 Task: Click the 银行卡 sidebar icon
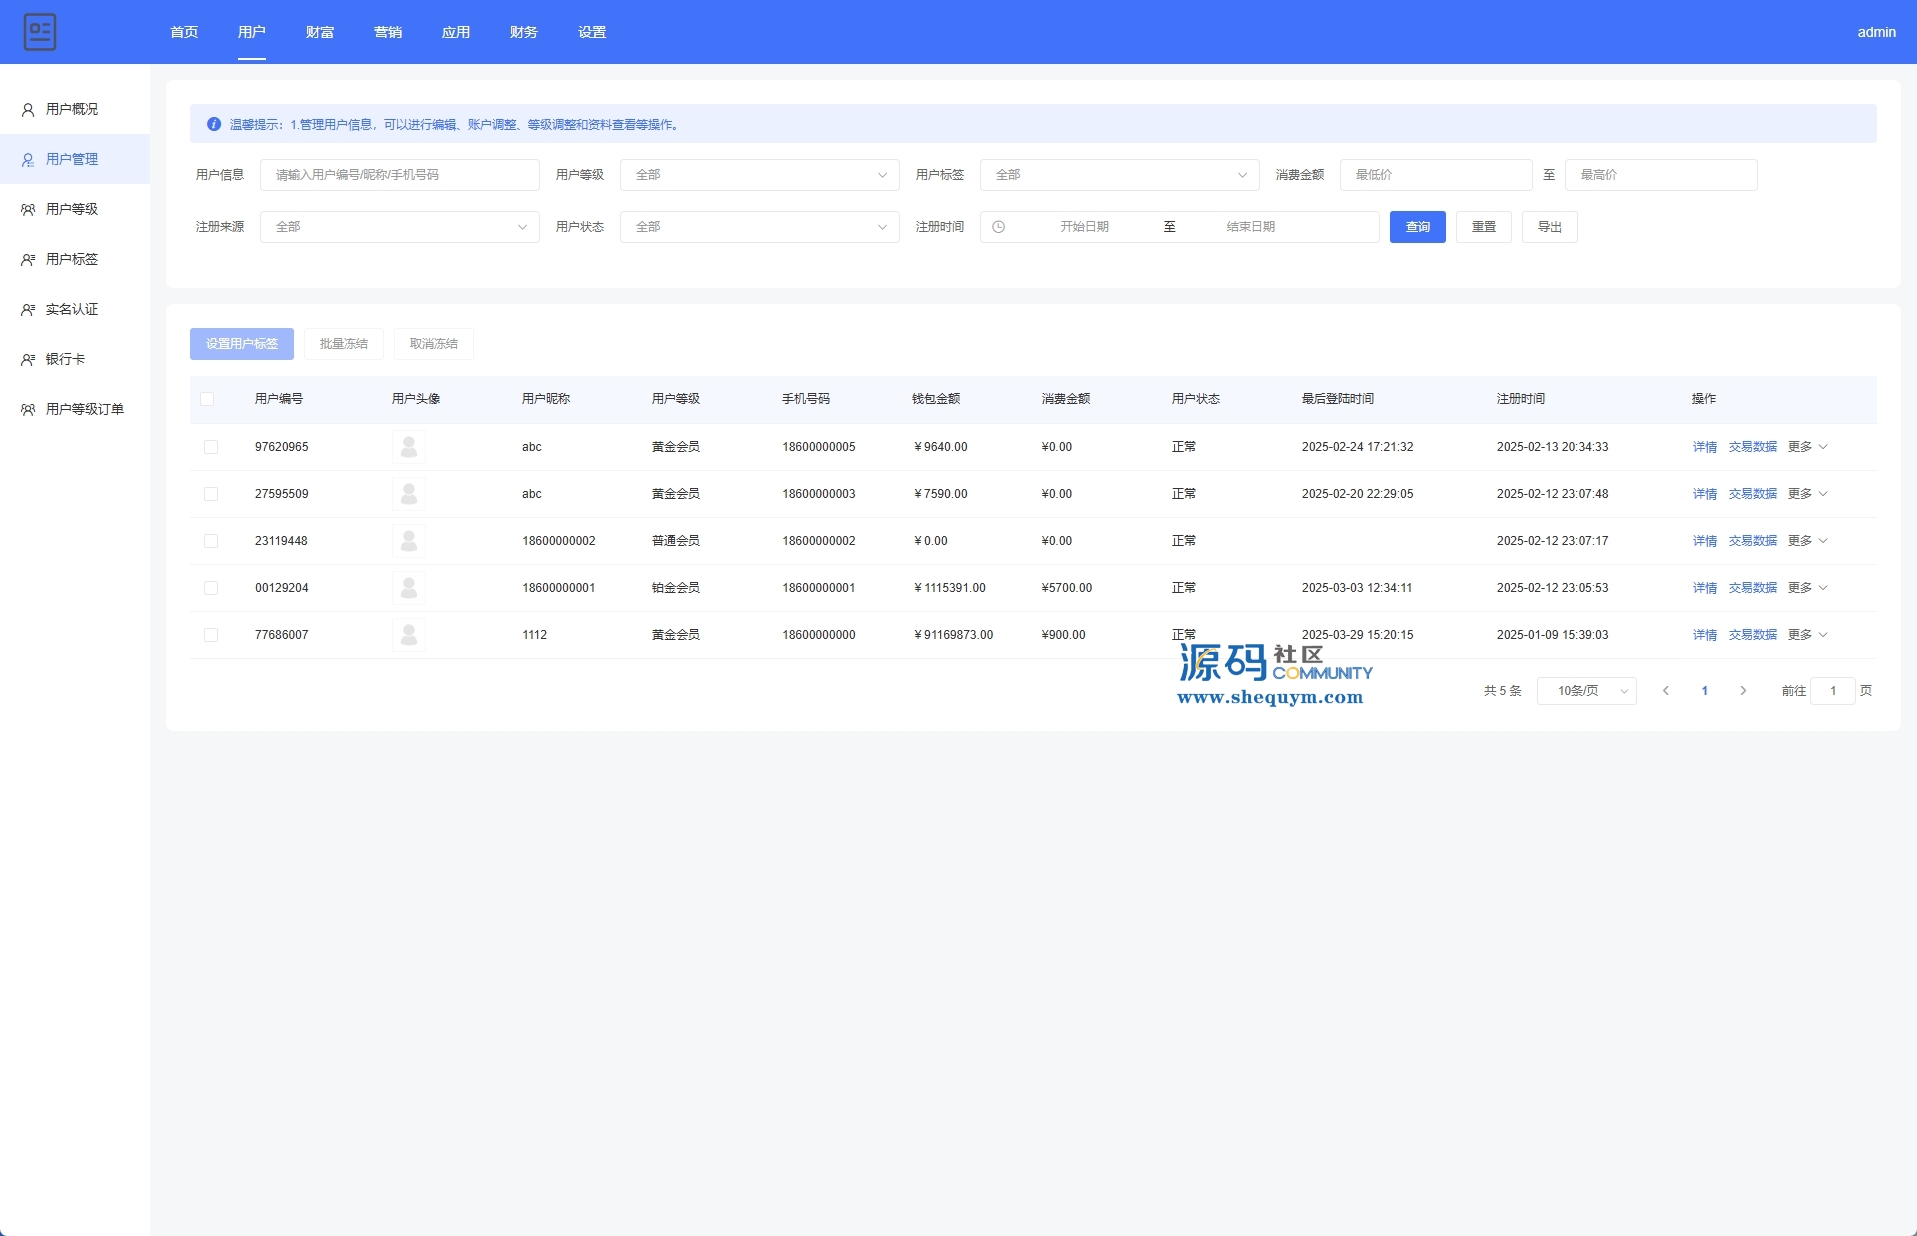[28, 360]
